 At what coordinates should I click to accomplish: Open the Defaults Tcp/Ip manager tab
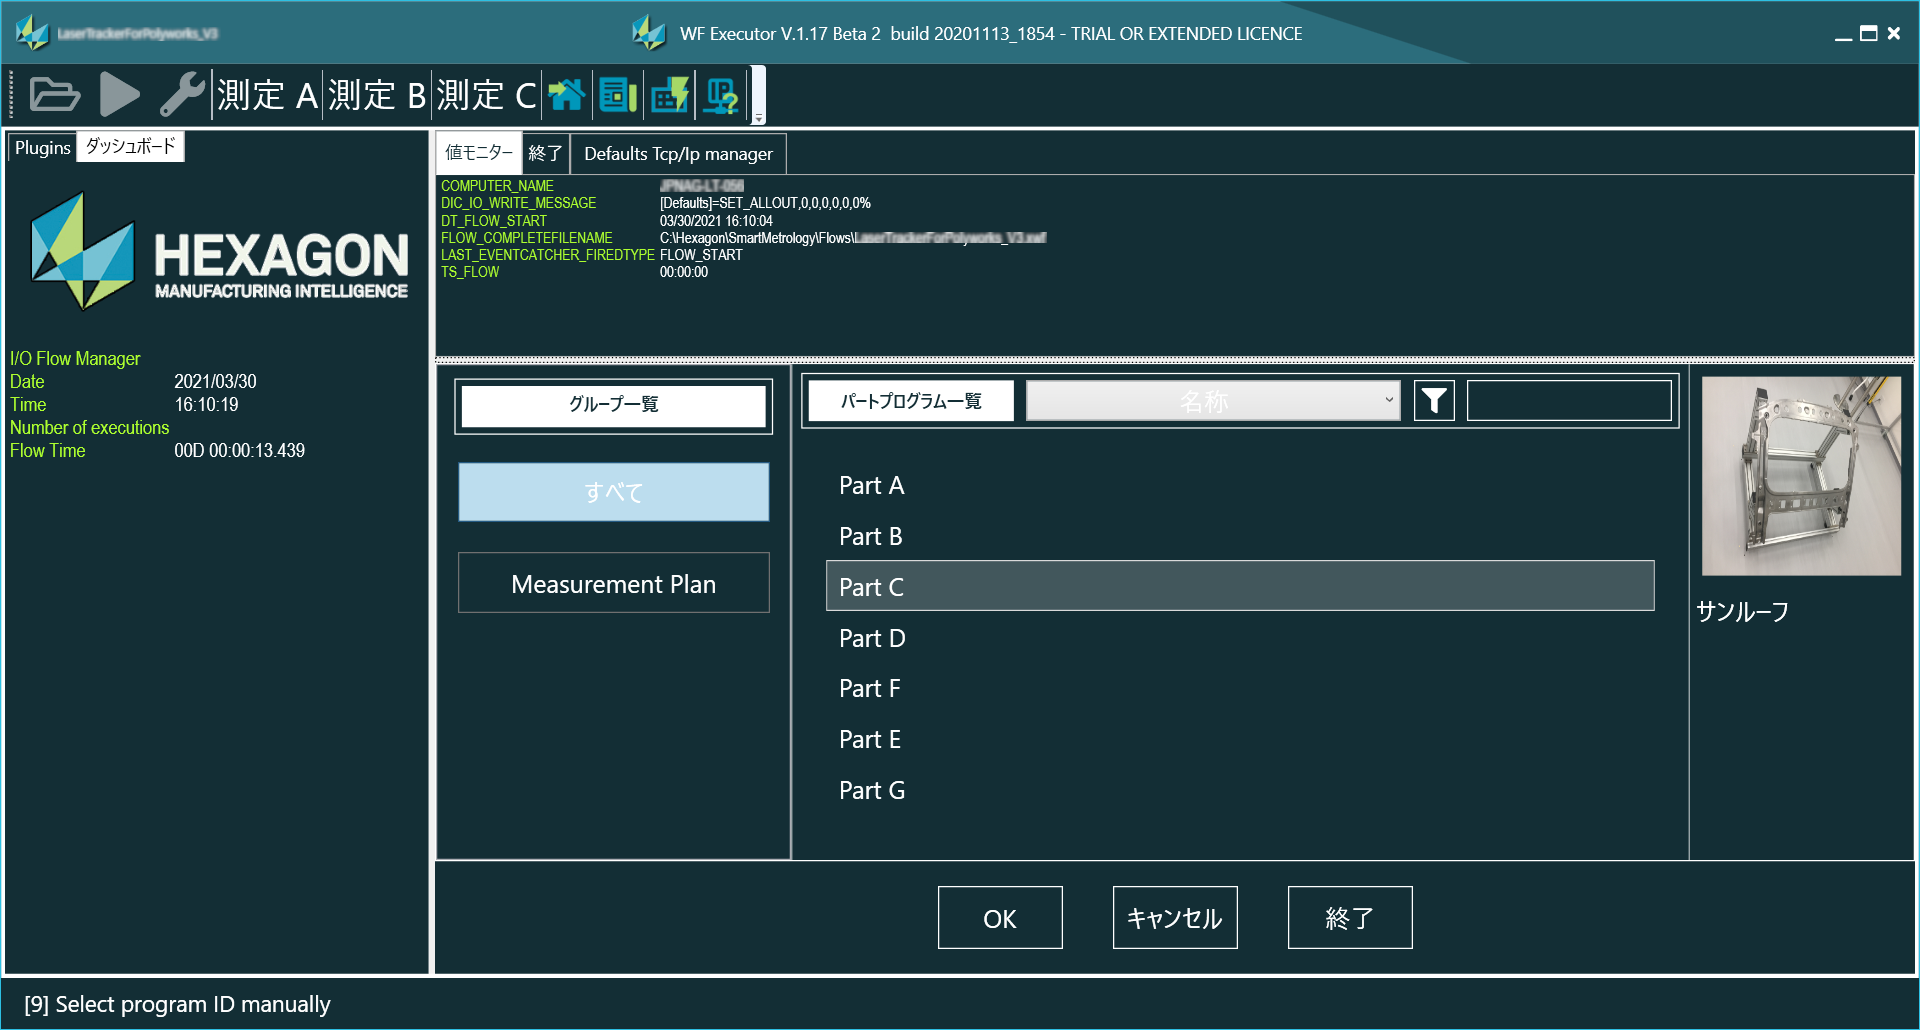[x=678, y=154]
